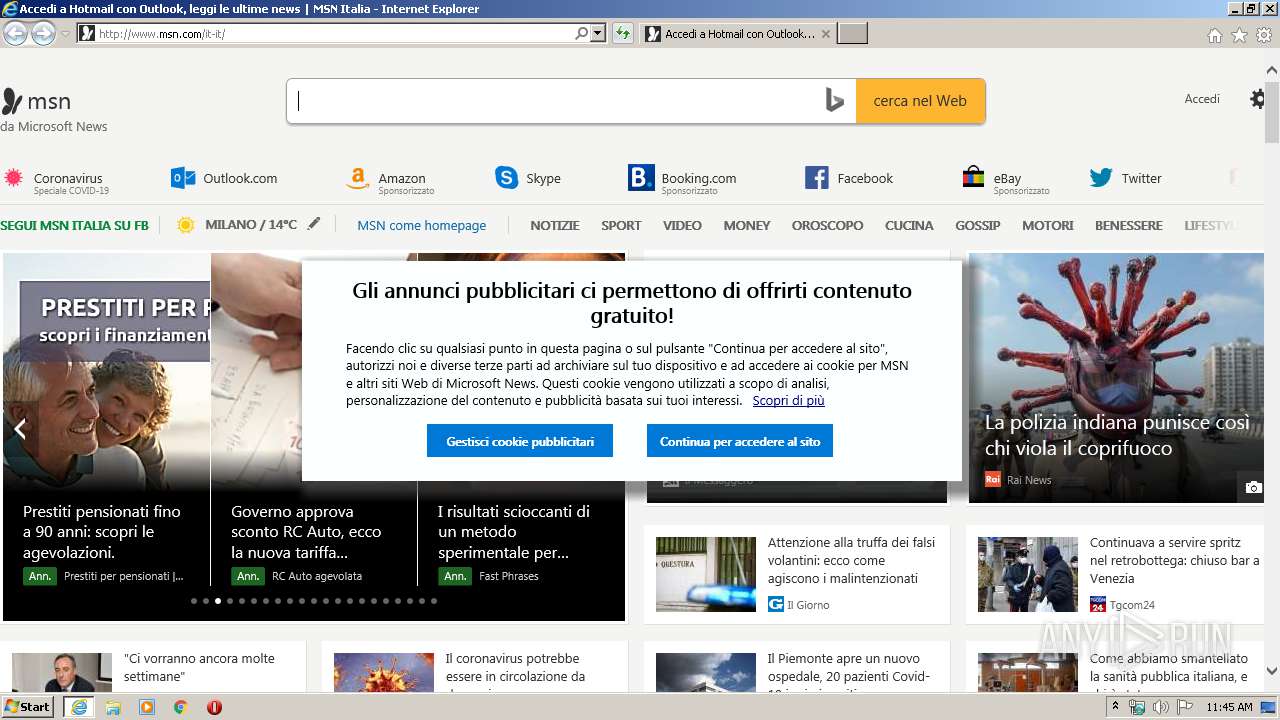Open a new browser tab
The width and height of the screenshot is (1280, 720).
[852, 34]
